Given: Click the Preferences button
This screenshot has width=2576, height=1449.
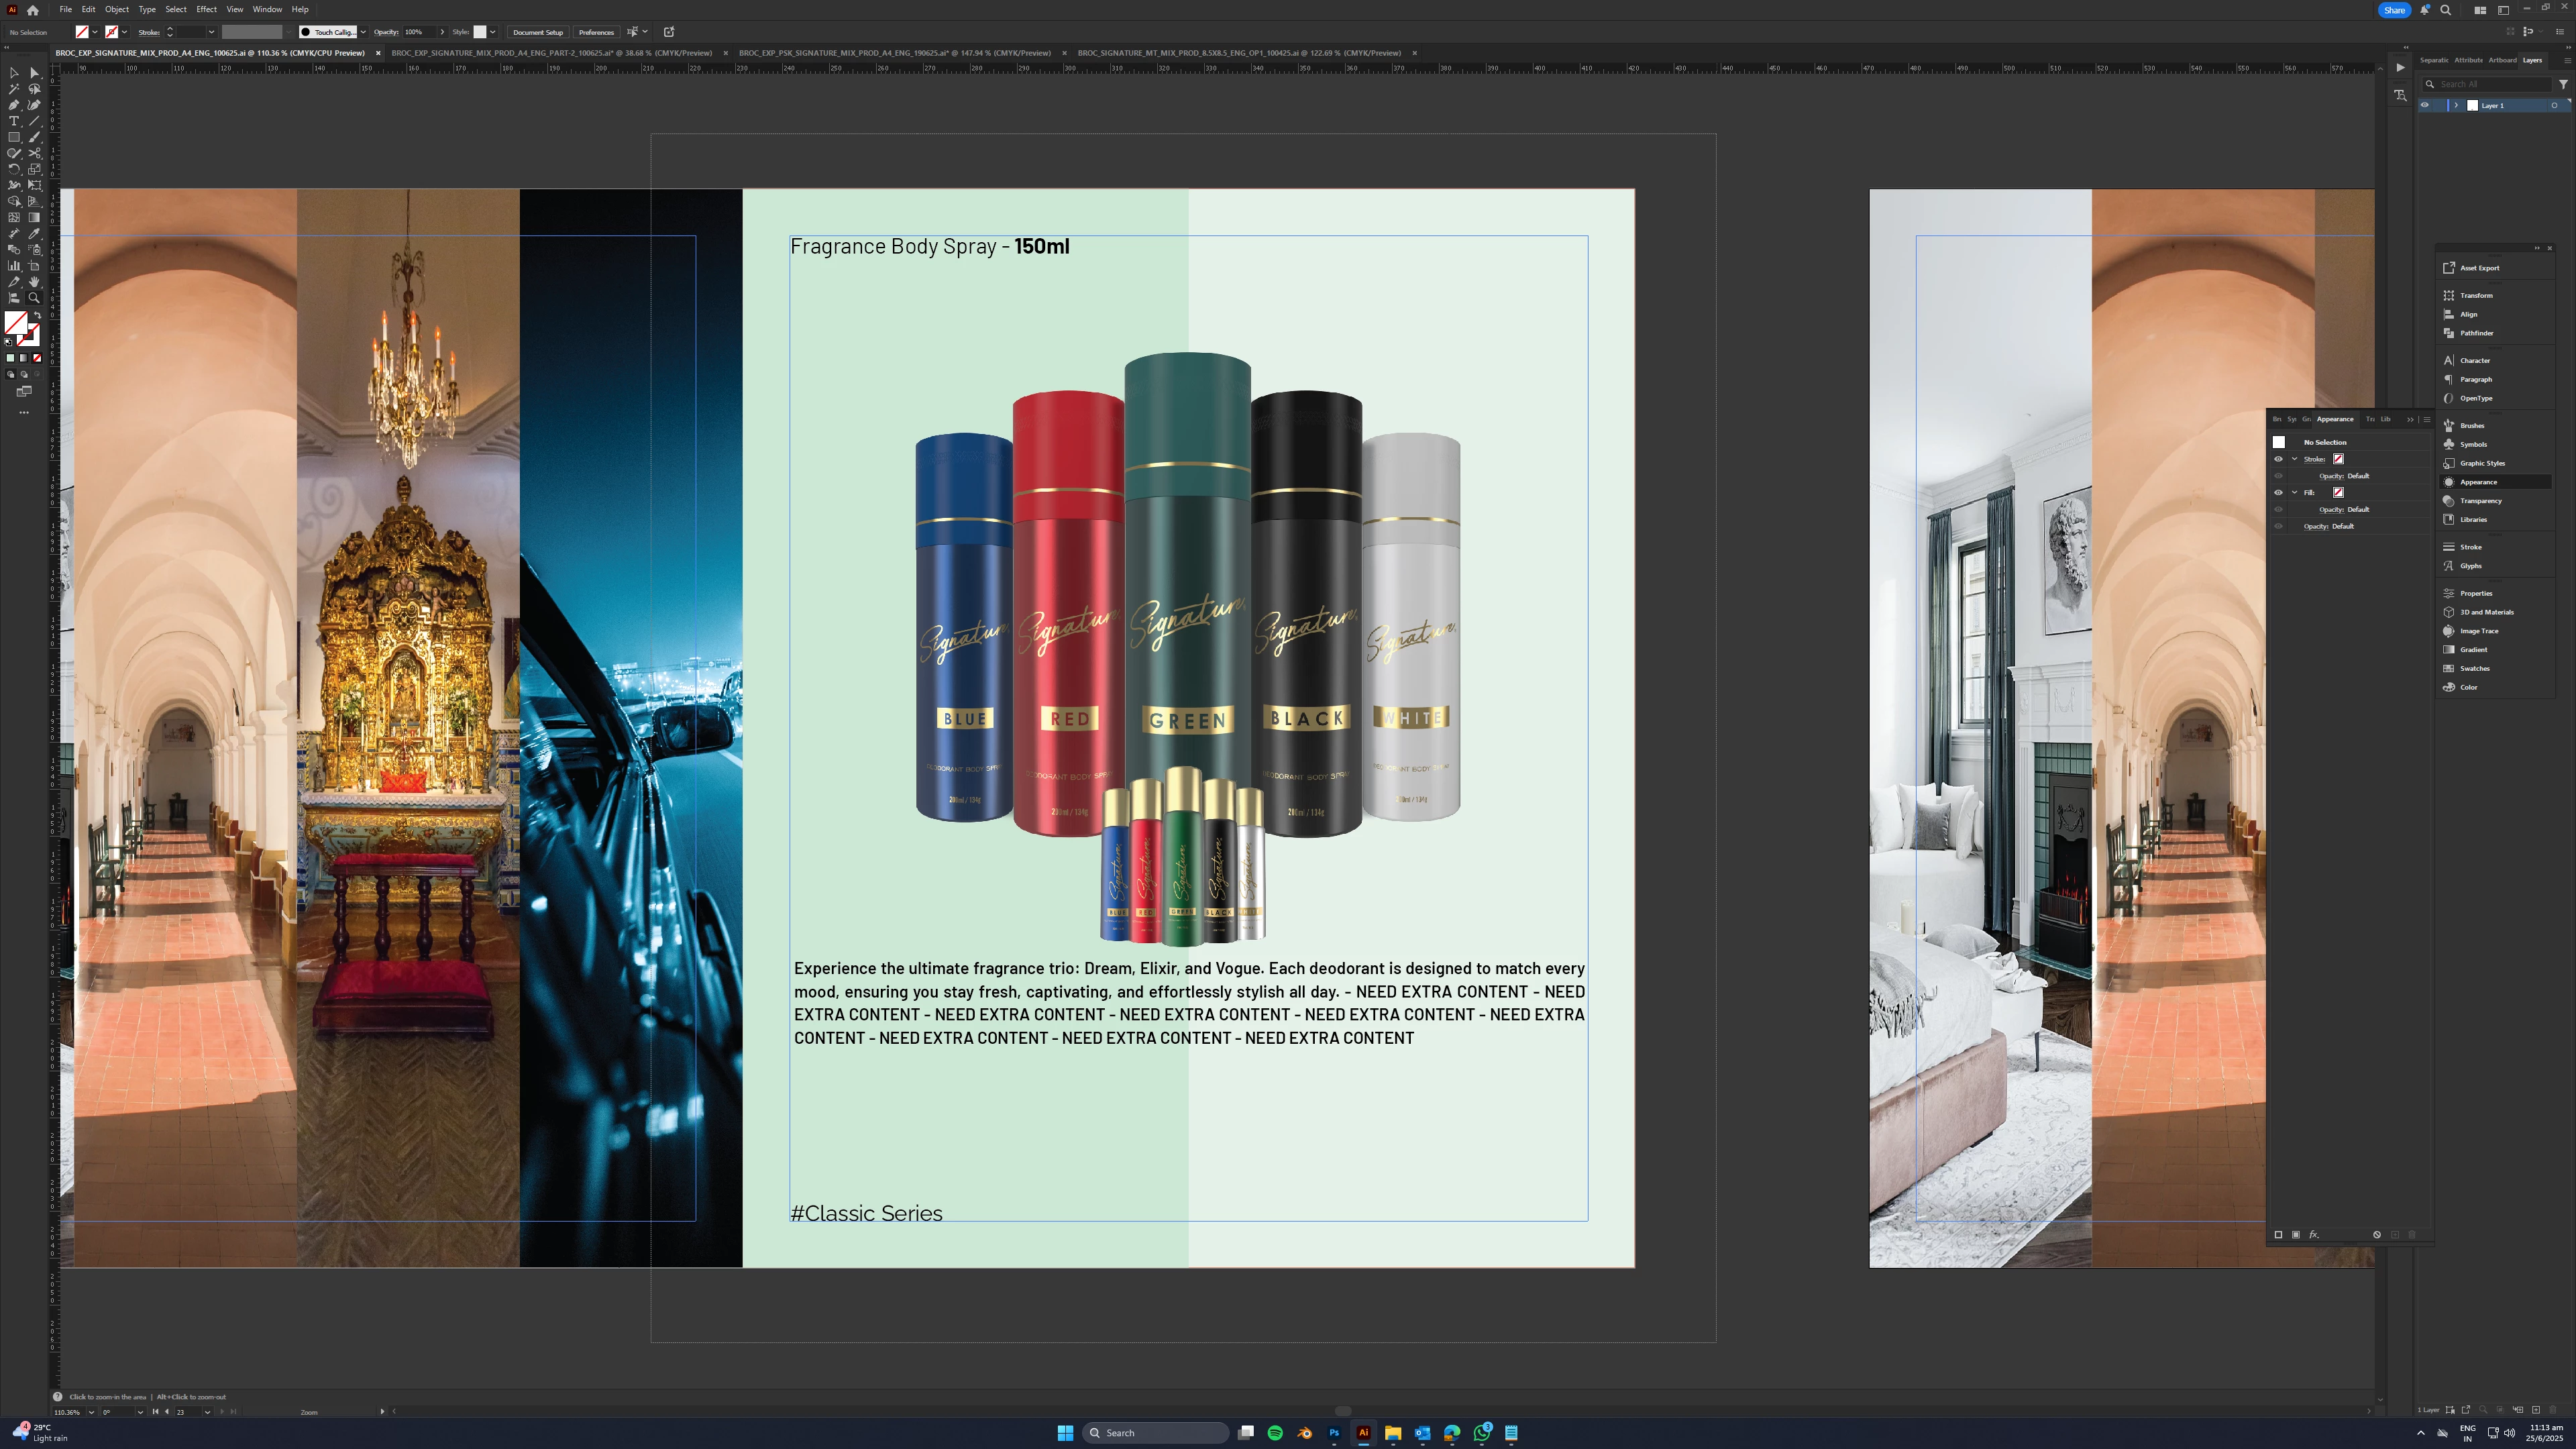Looking at the screenshot, I should click(596, 32).
